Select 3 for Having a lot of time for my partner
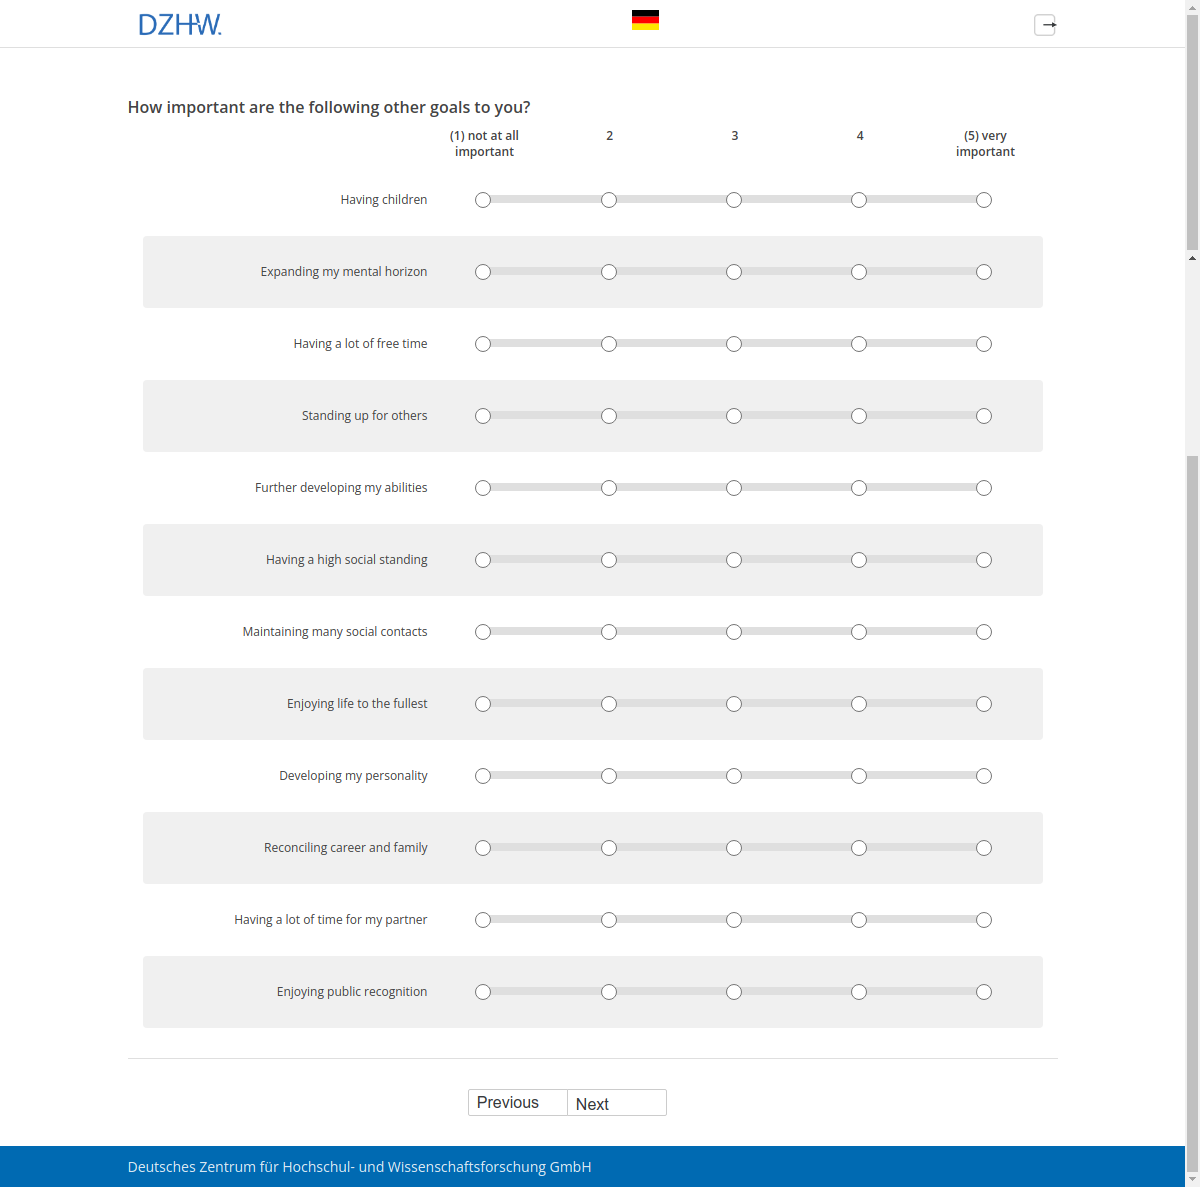 tap(734, 920)
